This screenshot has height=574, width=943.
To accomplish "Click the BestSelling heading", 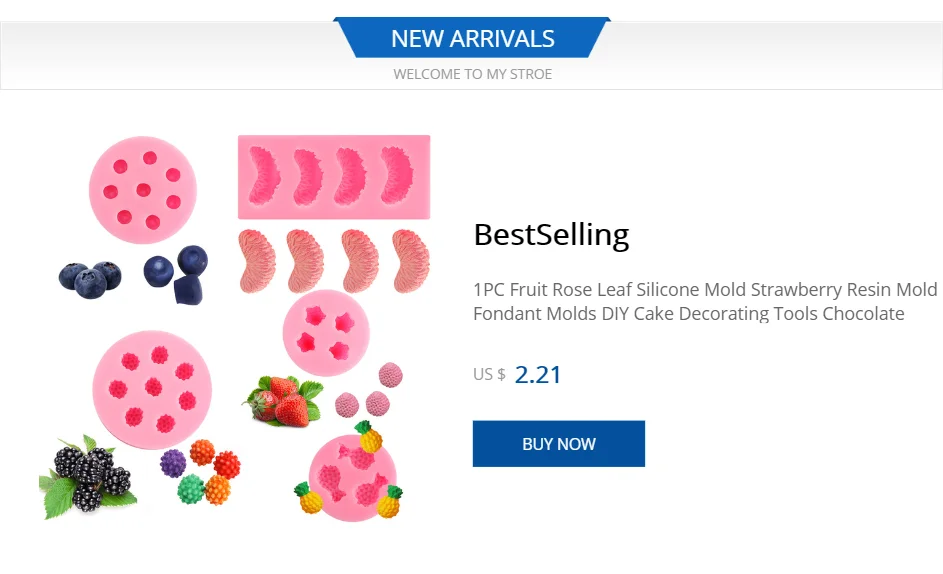I will [551, 235].
